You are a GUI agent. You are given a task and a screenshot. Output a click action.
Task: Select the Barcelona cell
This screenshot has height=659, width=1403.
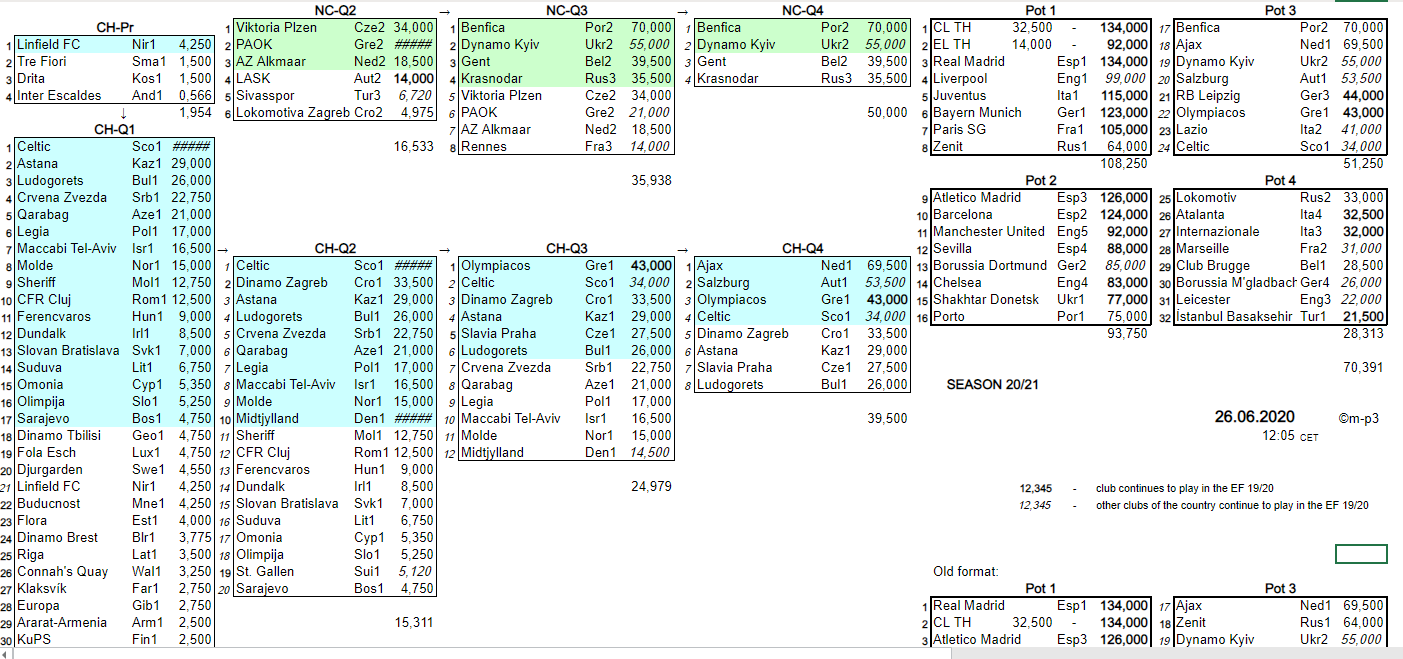(963, 215)
